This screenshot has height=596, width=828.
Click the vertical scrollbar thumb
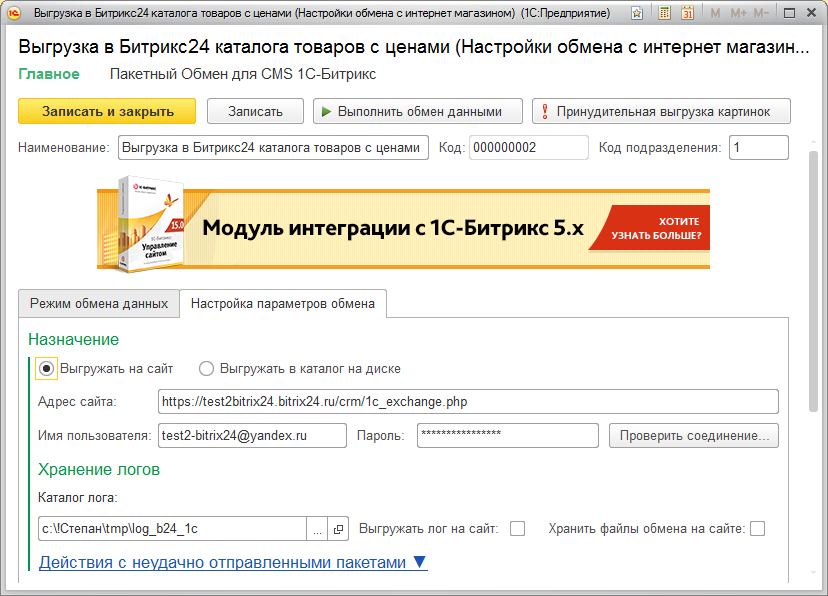click(814, 280)
